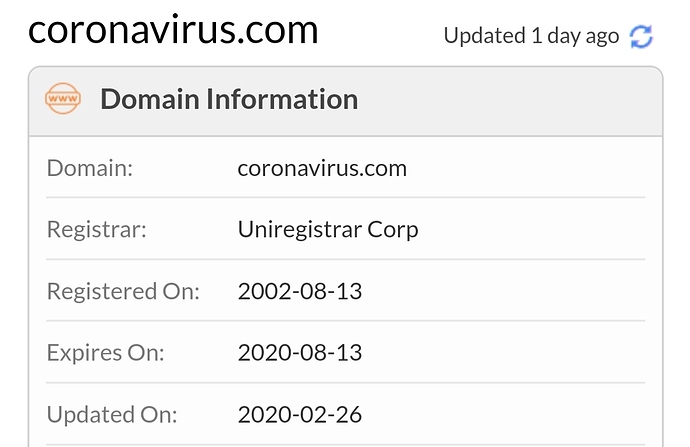
Task: Click the "Registered On:" field label
Action: pyautogui.click(x=124, y=292)
